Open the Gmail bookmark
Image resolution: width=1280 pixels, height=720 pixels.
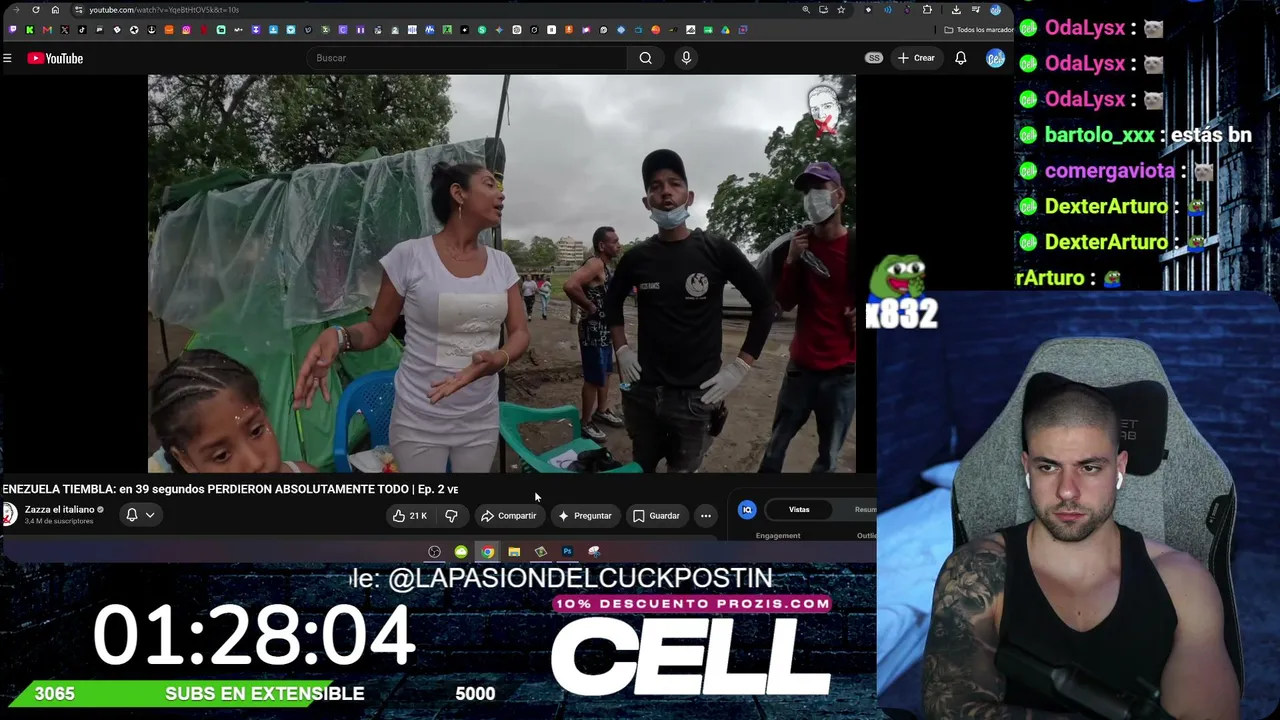click(47, 30)
